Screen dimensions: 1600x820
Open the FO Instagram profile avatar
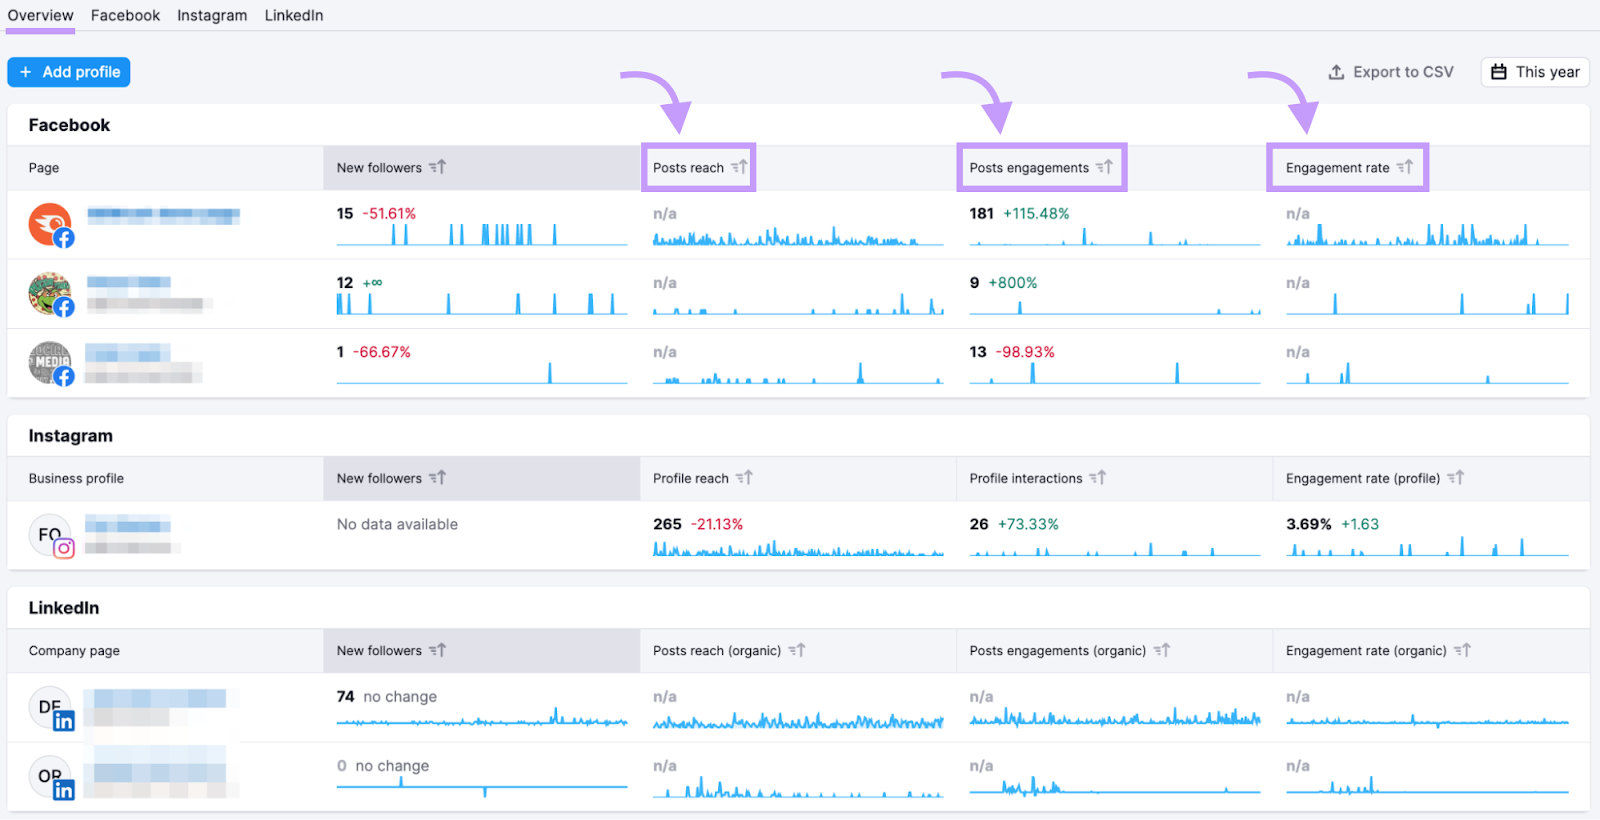coord(50,535)
